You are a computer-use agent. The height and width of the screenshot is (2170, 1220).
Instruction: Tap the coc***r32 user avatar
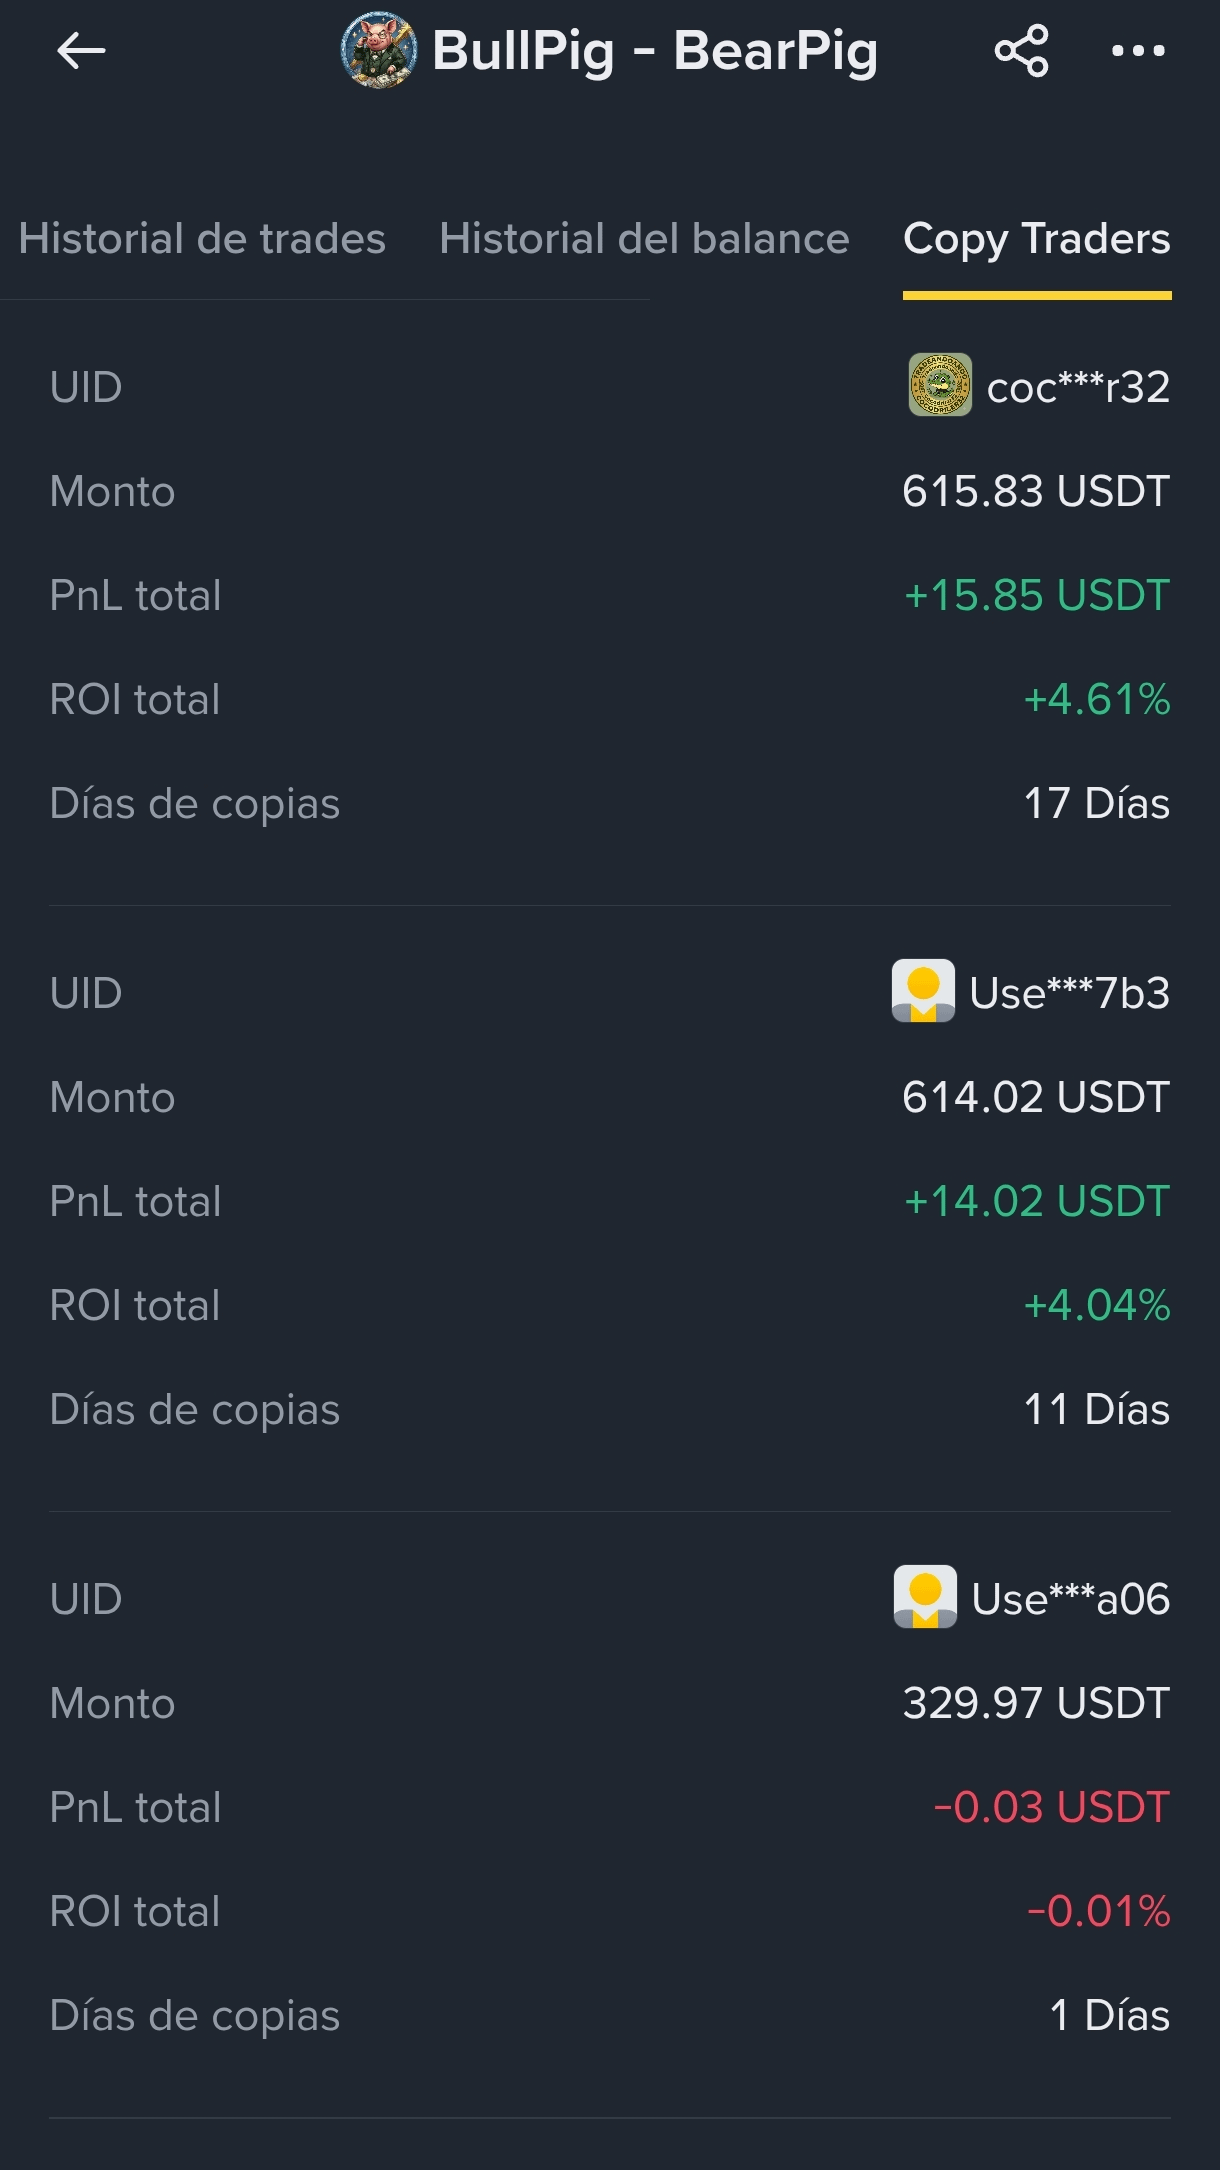pyautogui.click(x=939, y=385)
